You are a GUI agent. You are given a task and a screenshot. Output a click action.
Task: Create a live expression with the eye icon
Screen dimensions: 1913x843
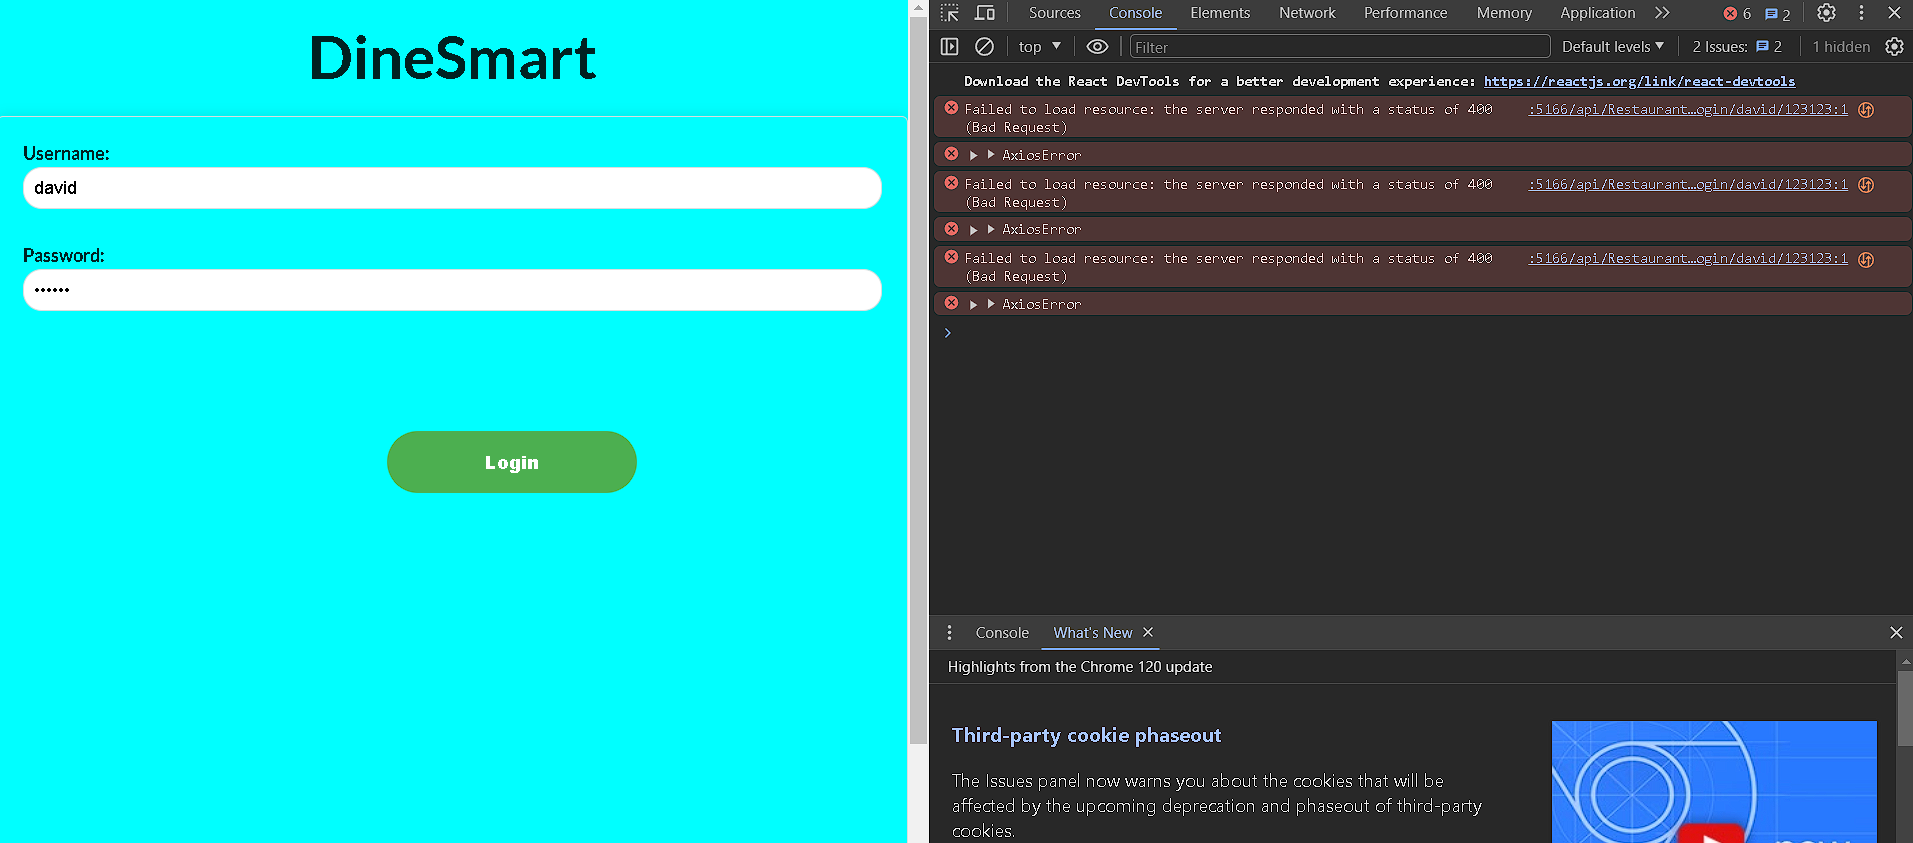[1097, 47]
